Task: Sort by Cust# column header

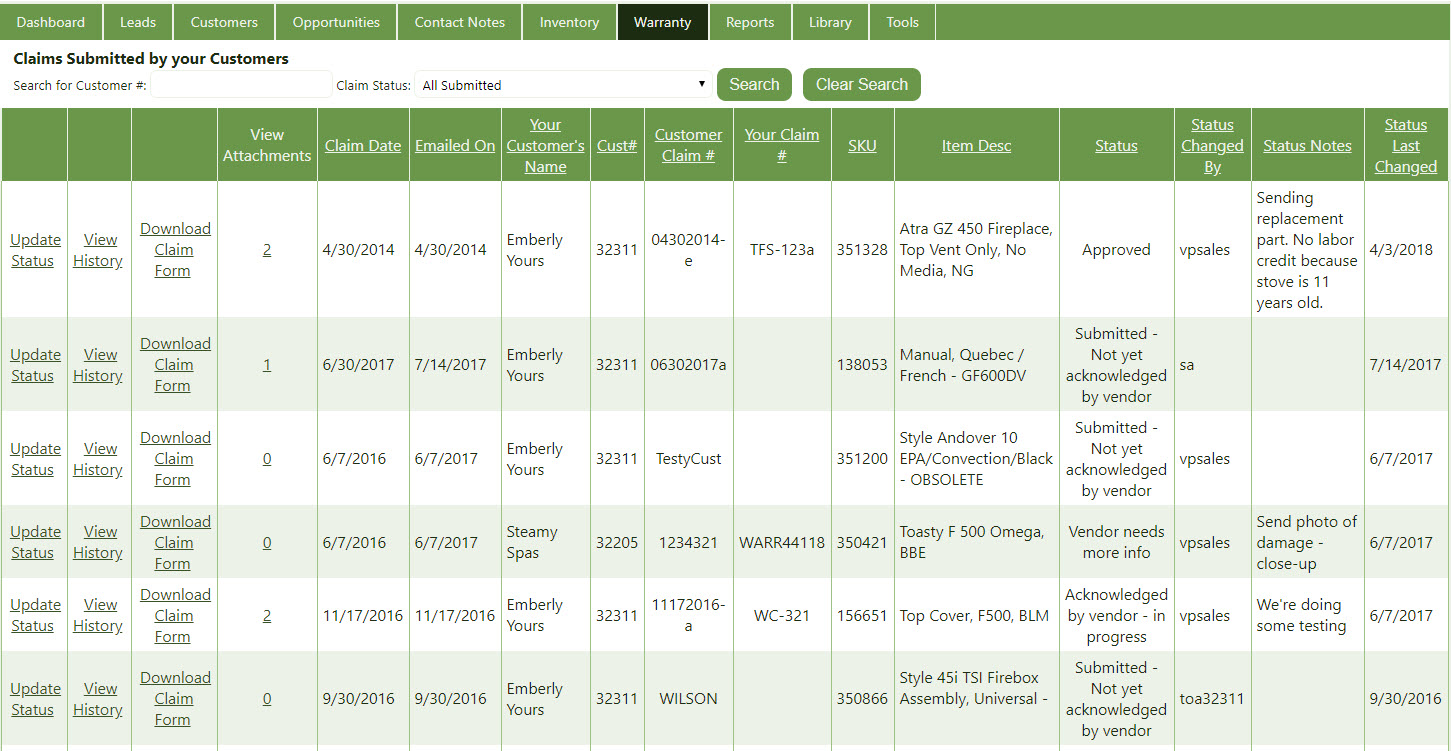Action: point(617,146)
